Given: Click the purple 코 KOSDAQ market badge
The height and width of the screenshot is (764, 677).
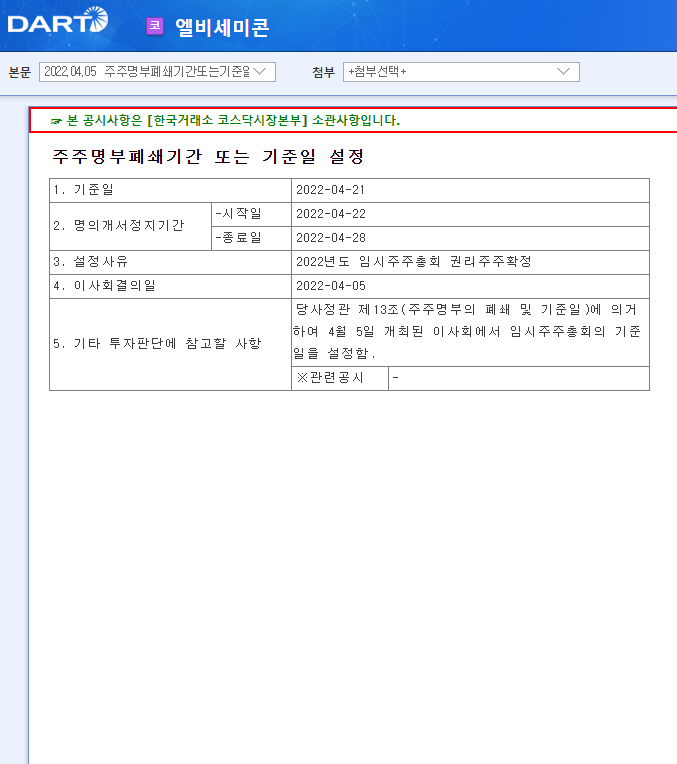Looking at the screenshot, I should click(155, 26).
